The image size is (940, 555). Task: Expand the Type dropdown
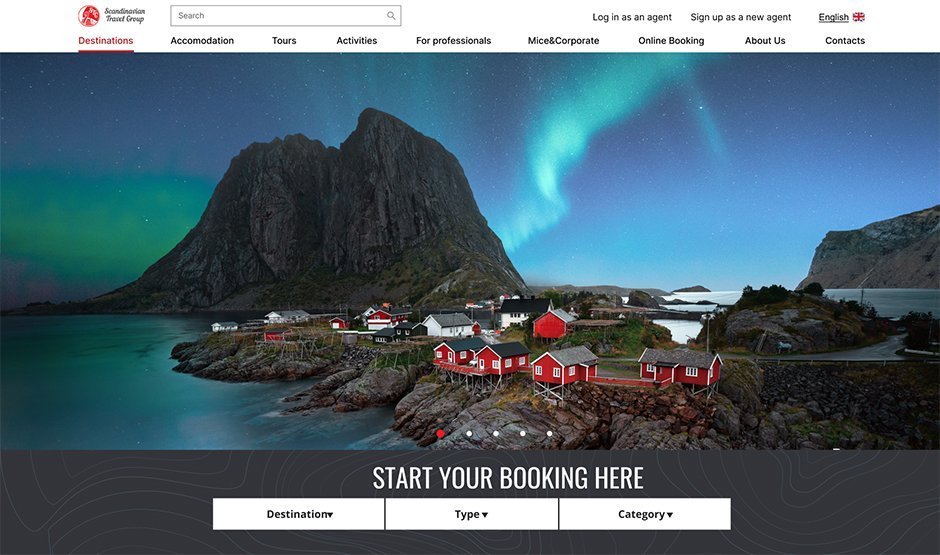click(472, 514)
